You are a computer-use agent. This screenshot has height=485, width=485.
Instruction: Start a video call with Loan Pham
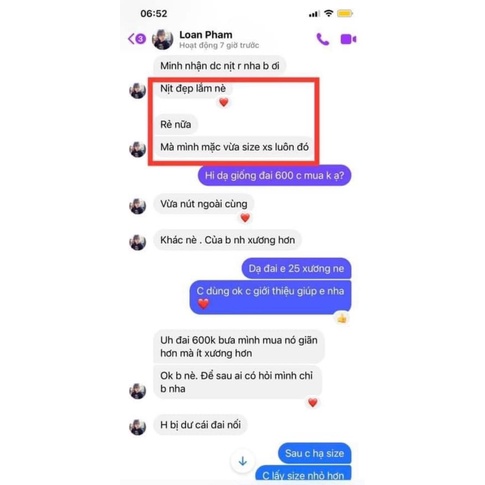[348, 39]
